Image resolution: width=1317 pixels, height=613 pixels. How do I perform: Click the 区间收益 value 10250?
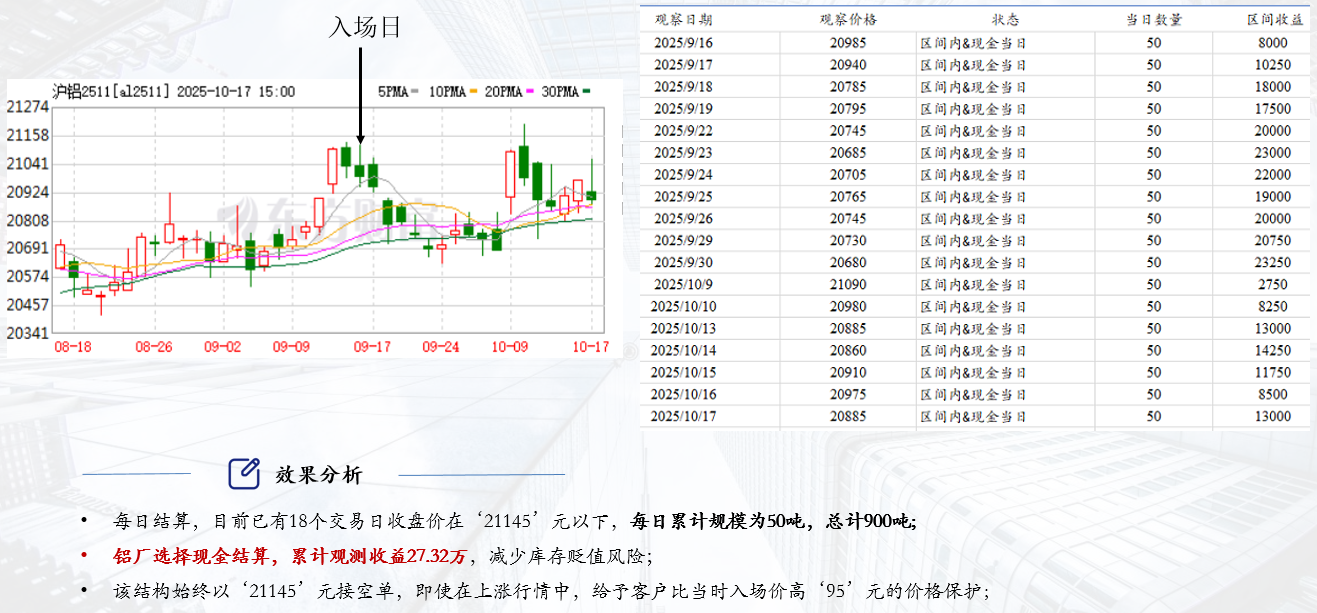1274,65
